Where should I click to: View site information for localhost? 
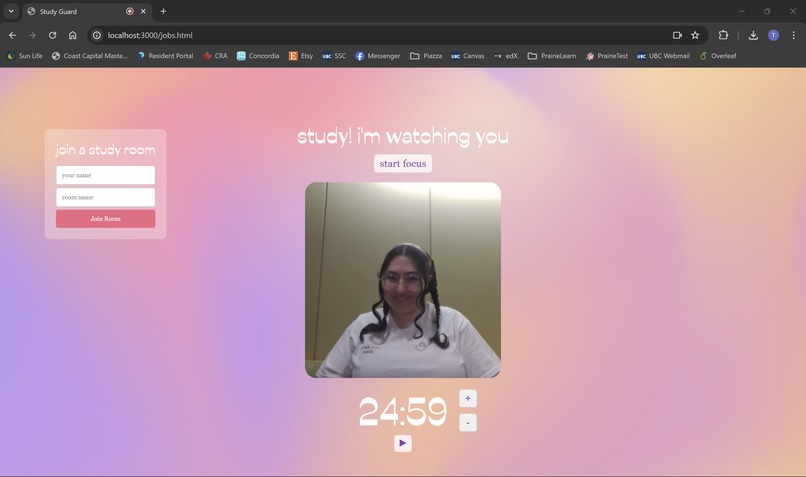pyautogui.click(x=97, y=35)
